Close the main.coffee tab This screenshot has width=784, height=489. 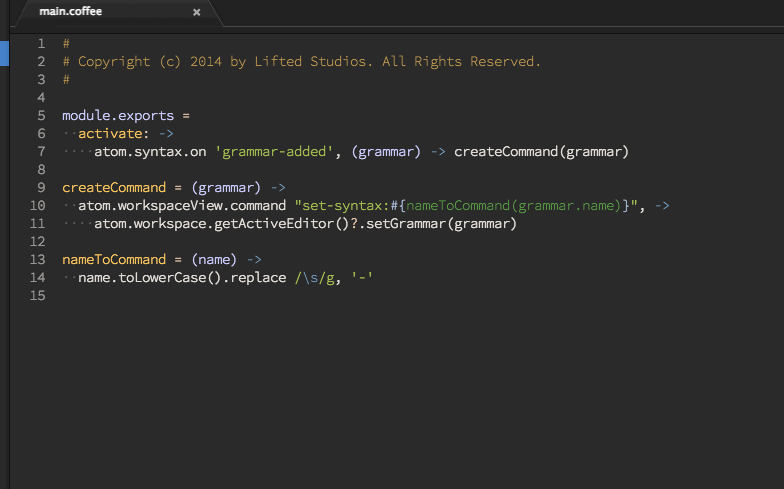coord(196,12)
